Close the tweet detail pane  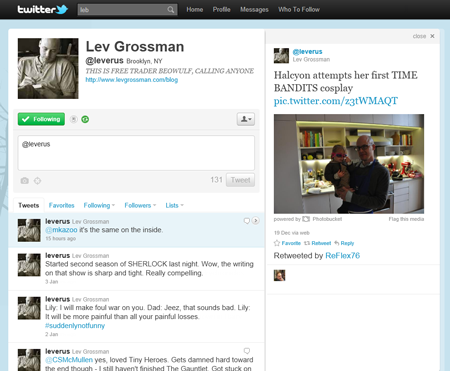click(423, 36)
